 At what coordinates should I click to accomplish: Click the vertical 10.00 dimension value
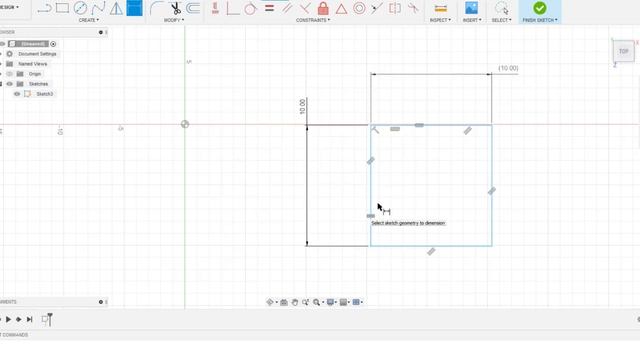tap(302, 107)
